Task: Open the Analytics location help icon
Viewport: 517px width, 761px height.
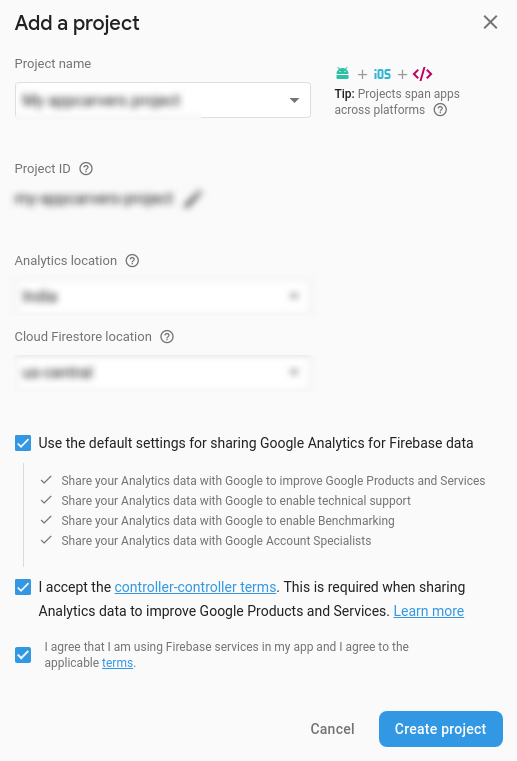Action: pyautogui.click(x=132, y=261)
